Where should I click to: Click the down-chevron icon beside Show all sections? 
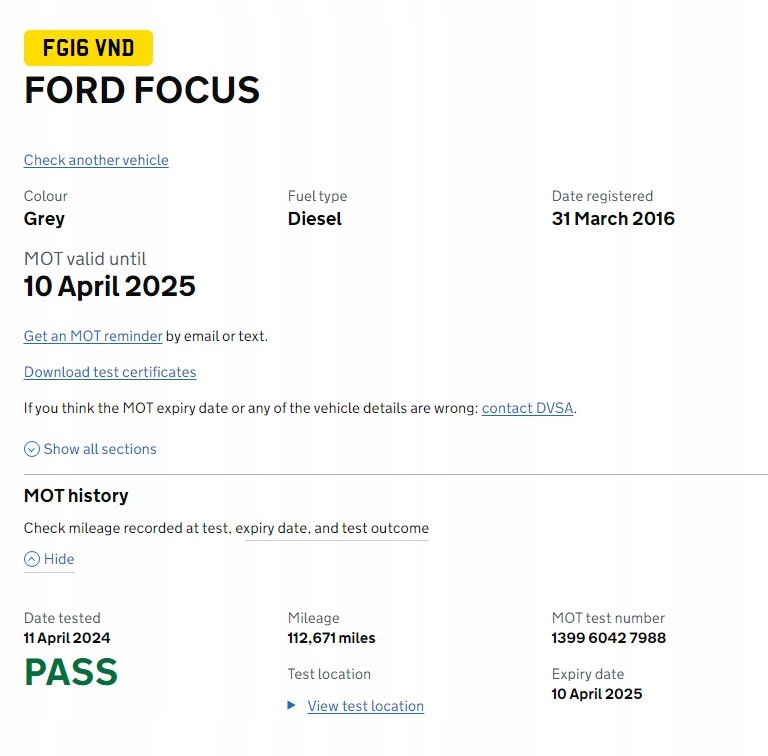pos(32,449)
